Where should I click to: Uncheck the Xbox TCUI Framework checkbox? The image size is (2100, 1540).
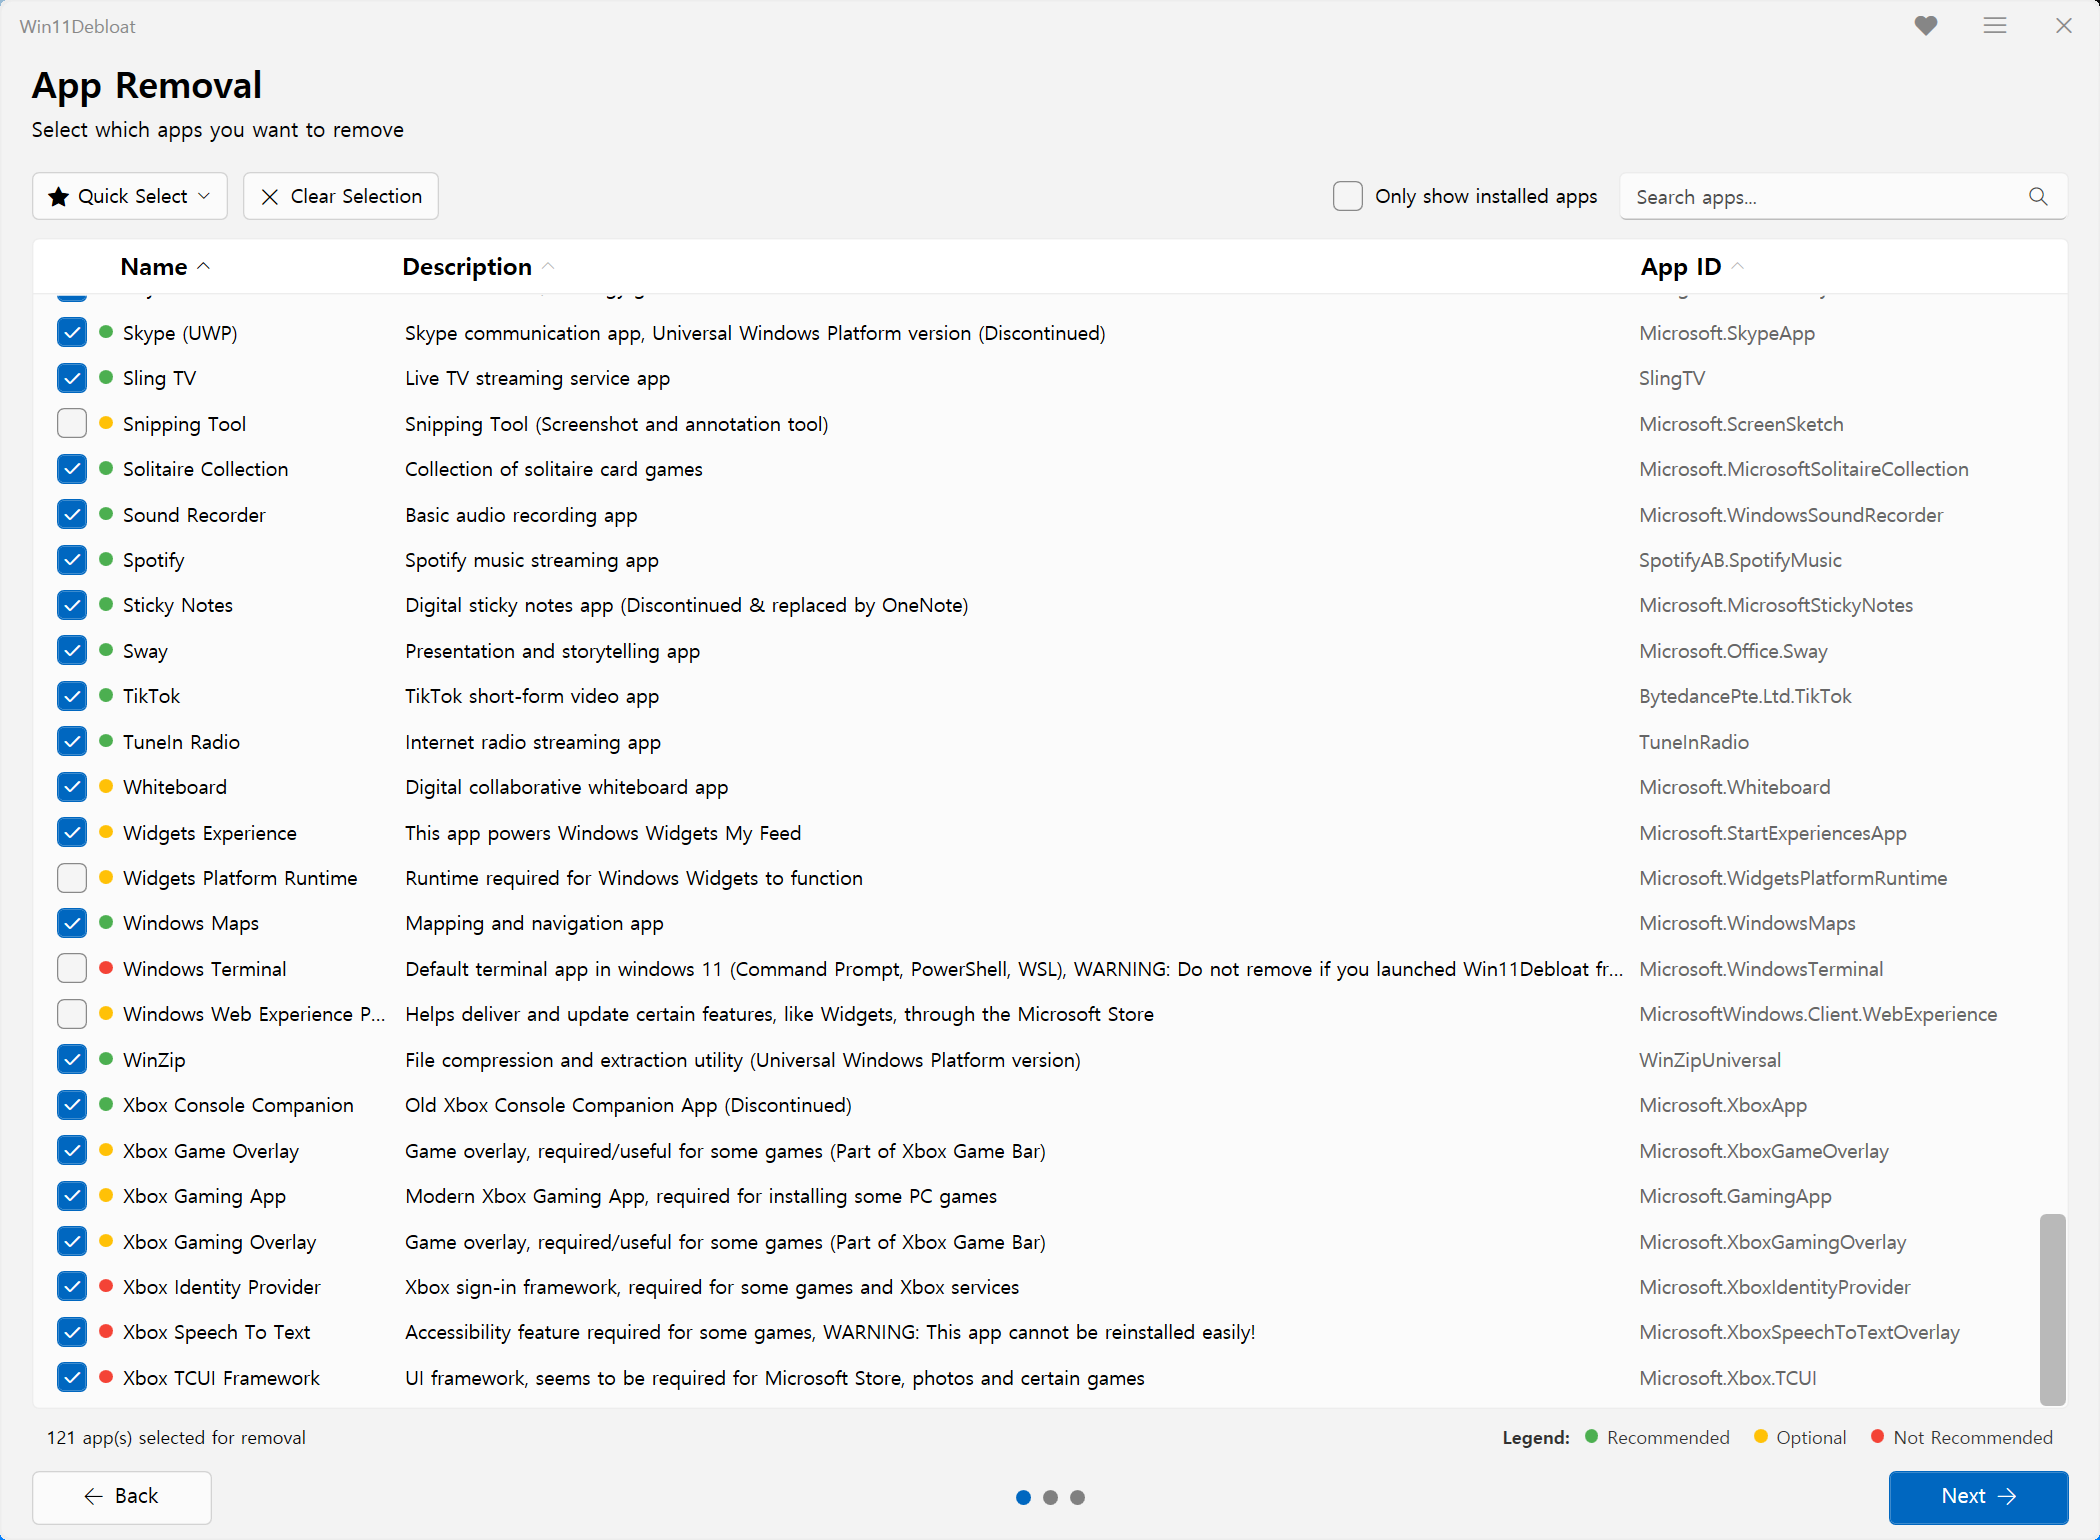pos(72,1377)
